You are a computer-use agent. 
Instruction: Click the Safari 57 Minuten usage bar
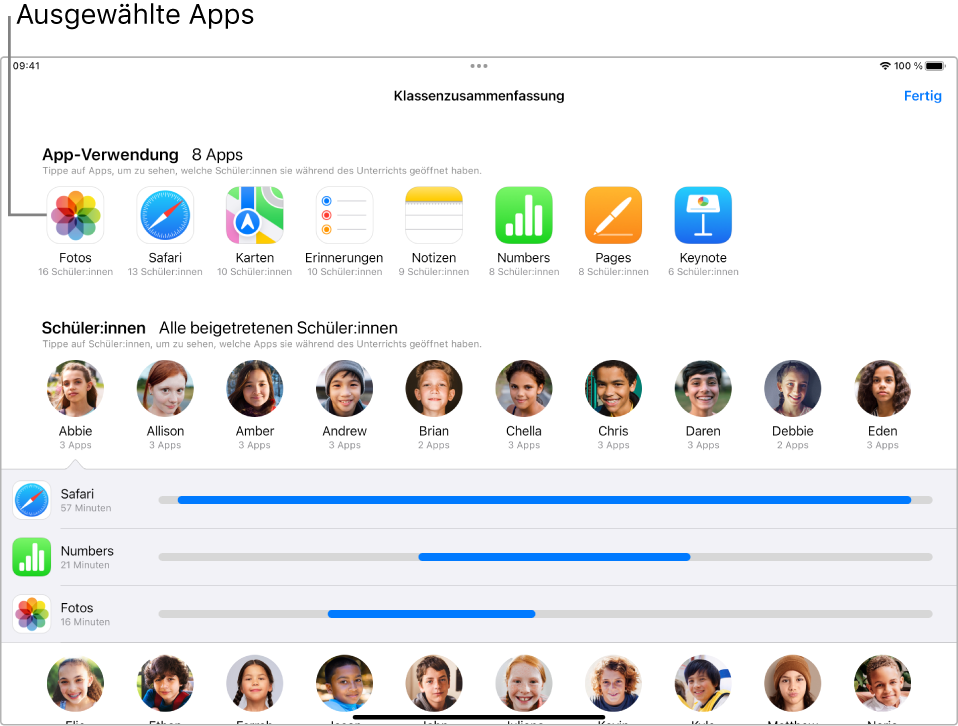[545, 500]
